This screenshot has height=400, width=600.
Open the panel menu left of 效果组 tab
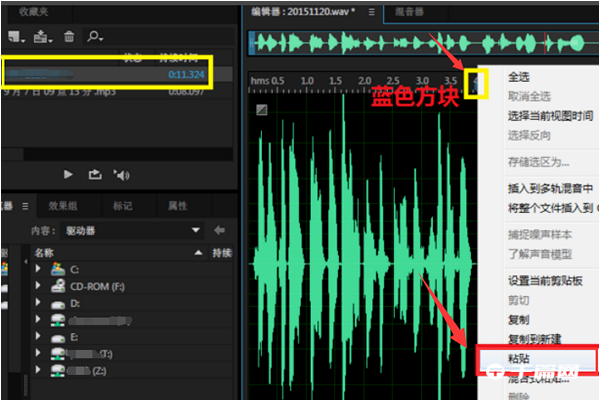25,206
